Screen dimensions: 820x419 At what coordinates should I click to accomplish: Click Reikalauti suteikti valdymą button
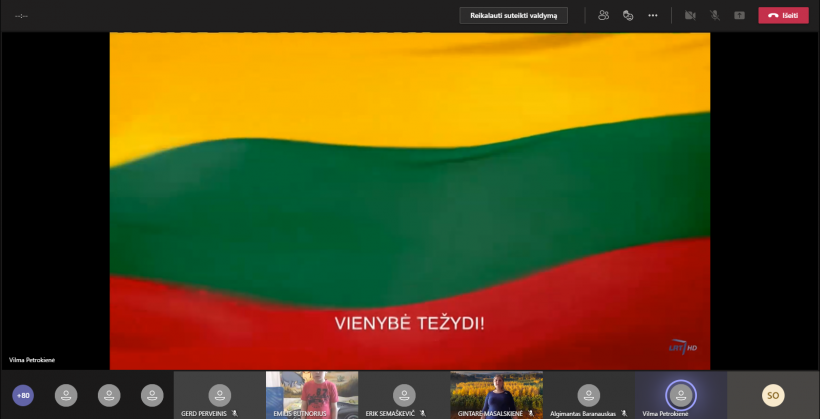[x=514, y=15]
